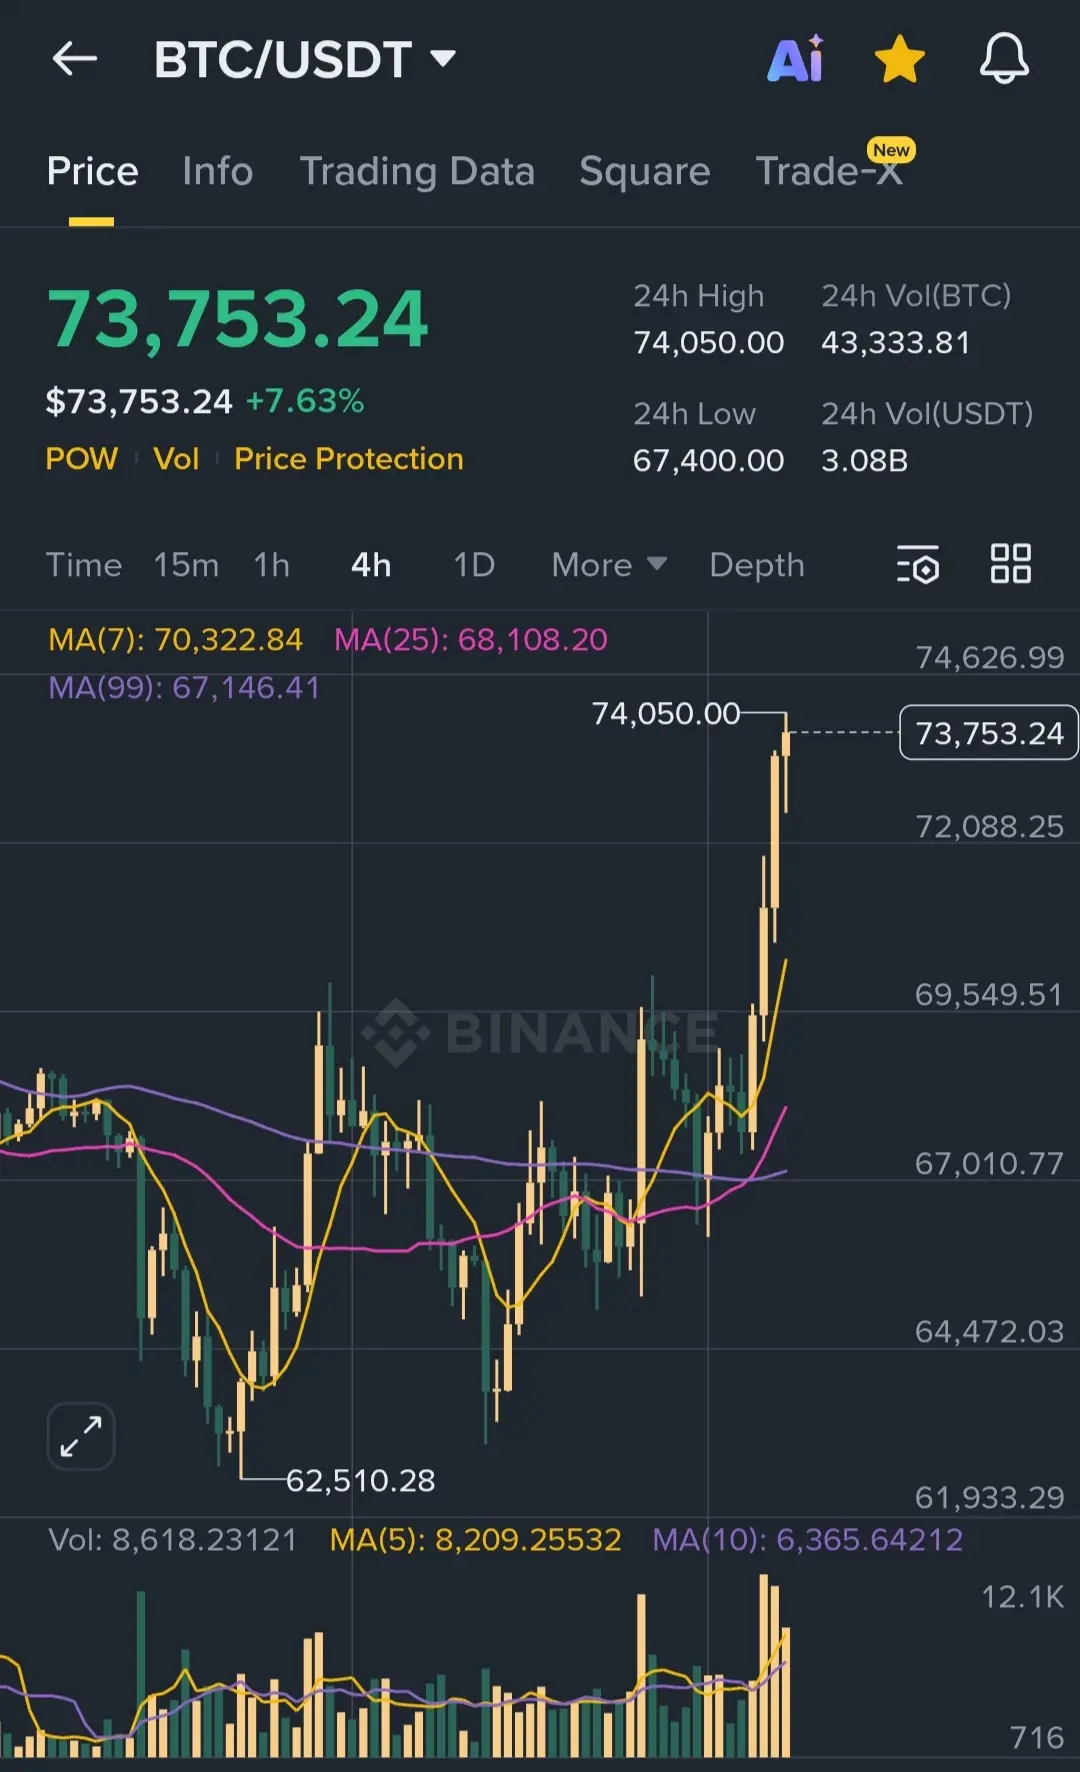
Task: Tap the 73,753.24 current price label on chart
Action: pos(989,733)
